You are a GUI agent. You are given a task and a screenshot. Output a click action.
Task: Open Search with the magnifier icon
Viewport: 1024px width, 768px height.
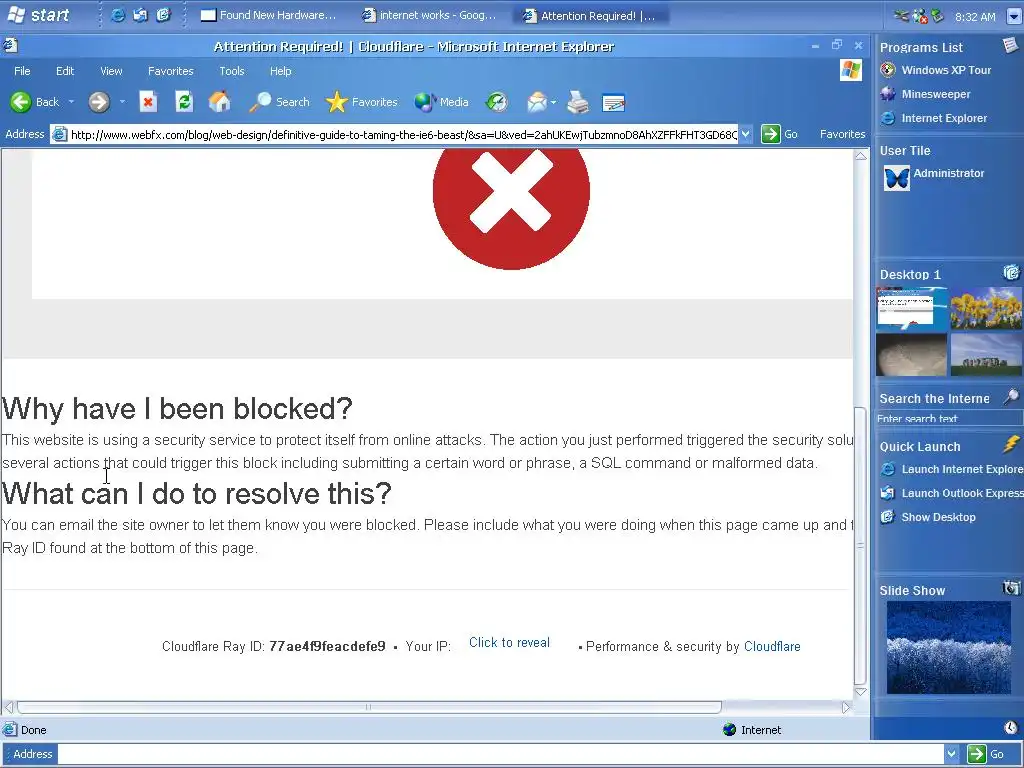[279, 102]
